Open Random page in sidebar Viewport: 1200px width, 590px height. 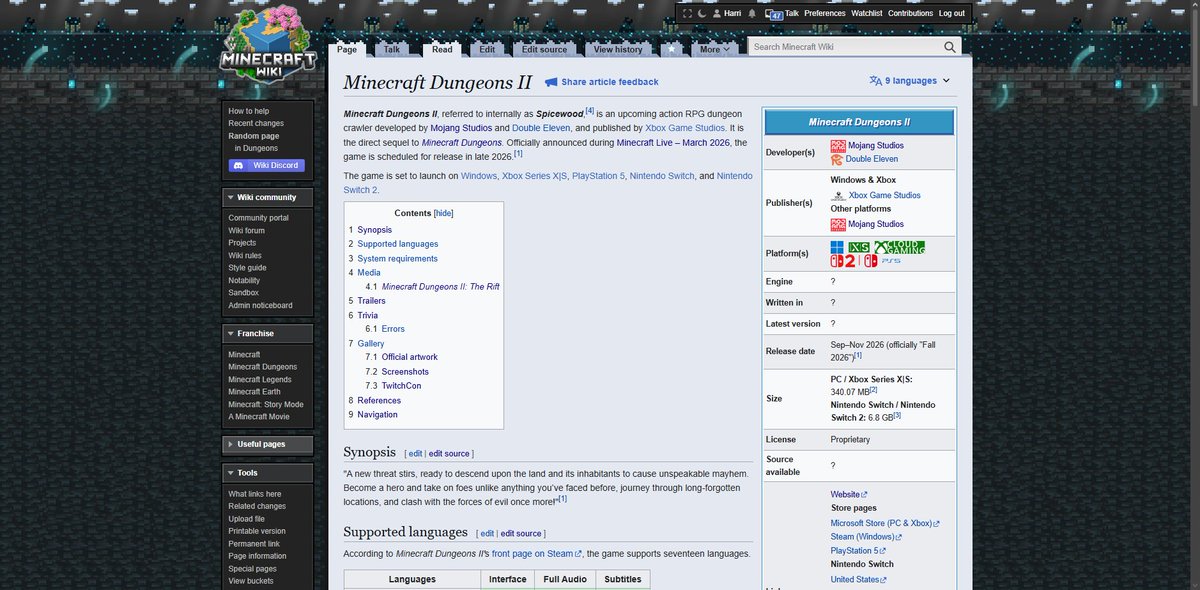[x=254, y=136]
